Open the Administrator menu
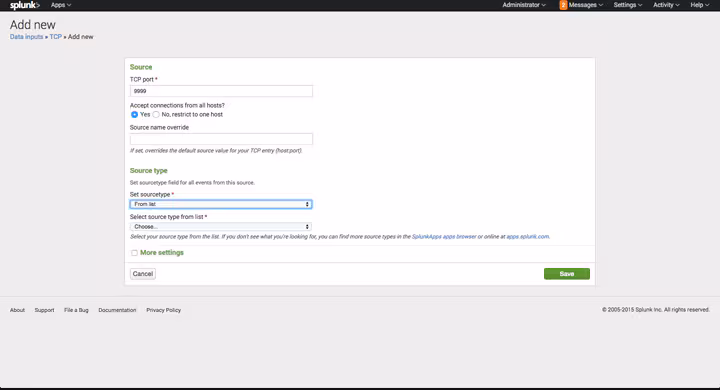Image resolution: width=720 pixels, height=390 pixels. click(x=524, y=5)
